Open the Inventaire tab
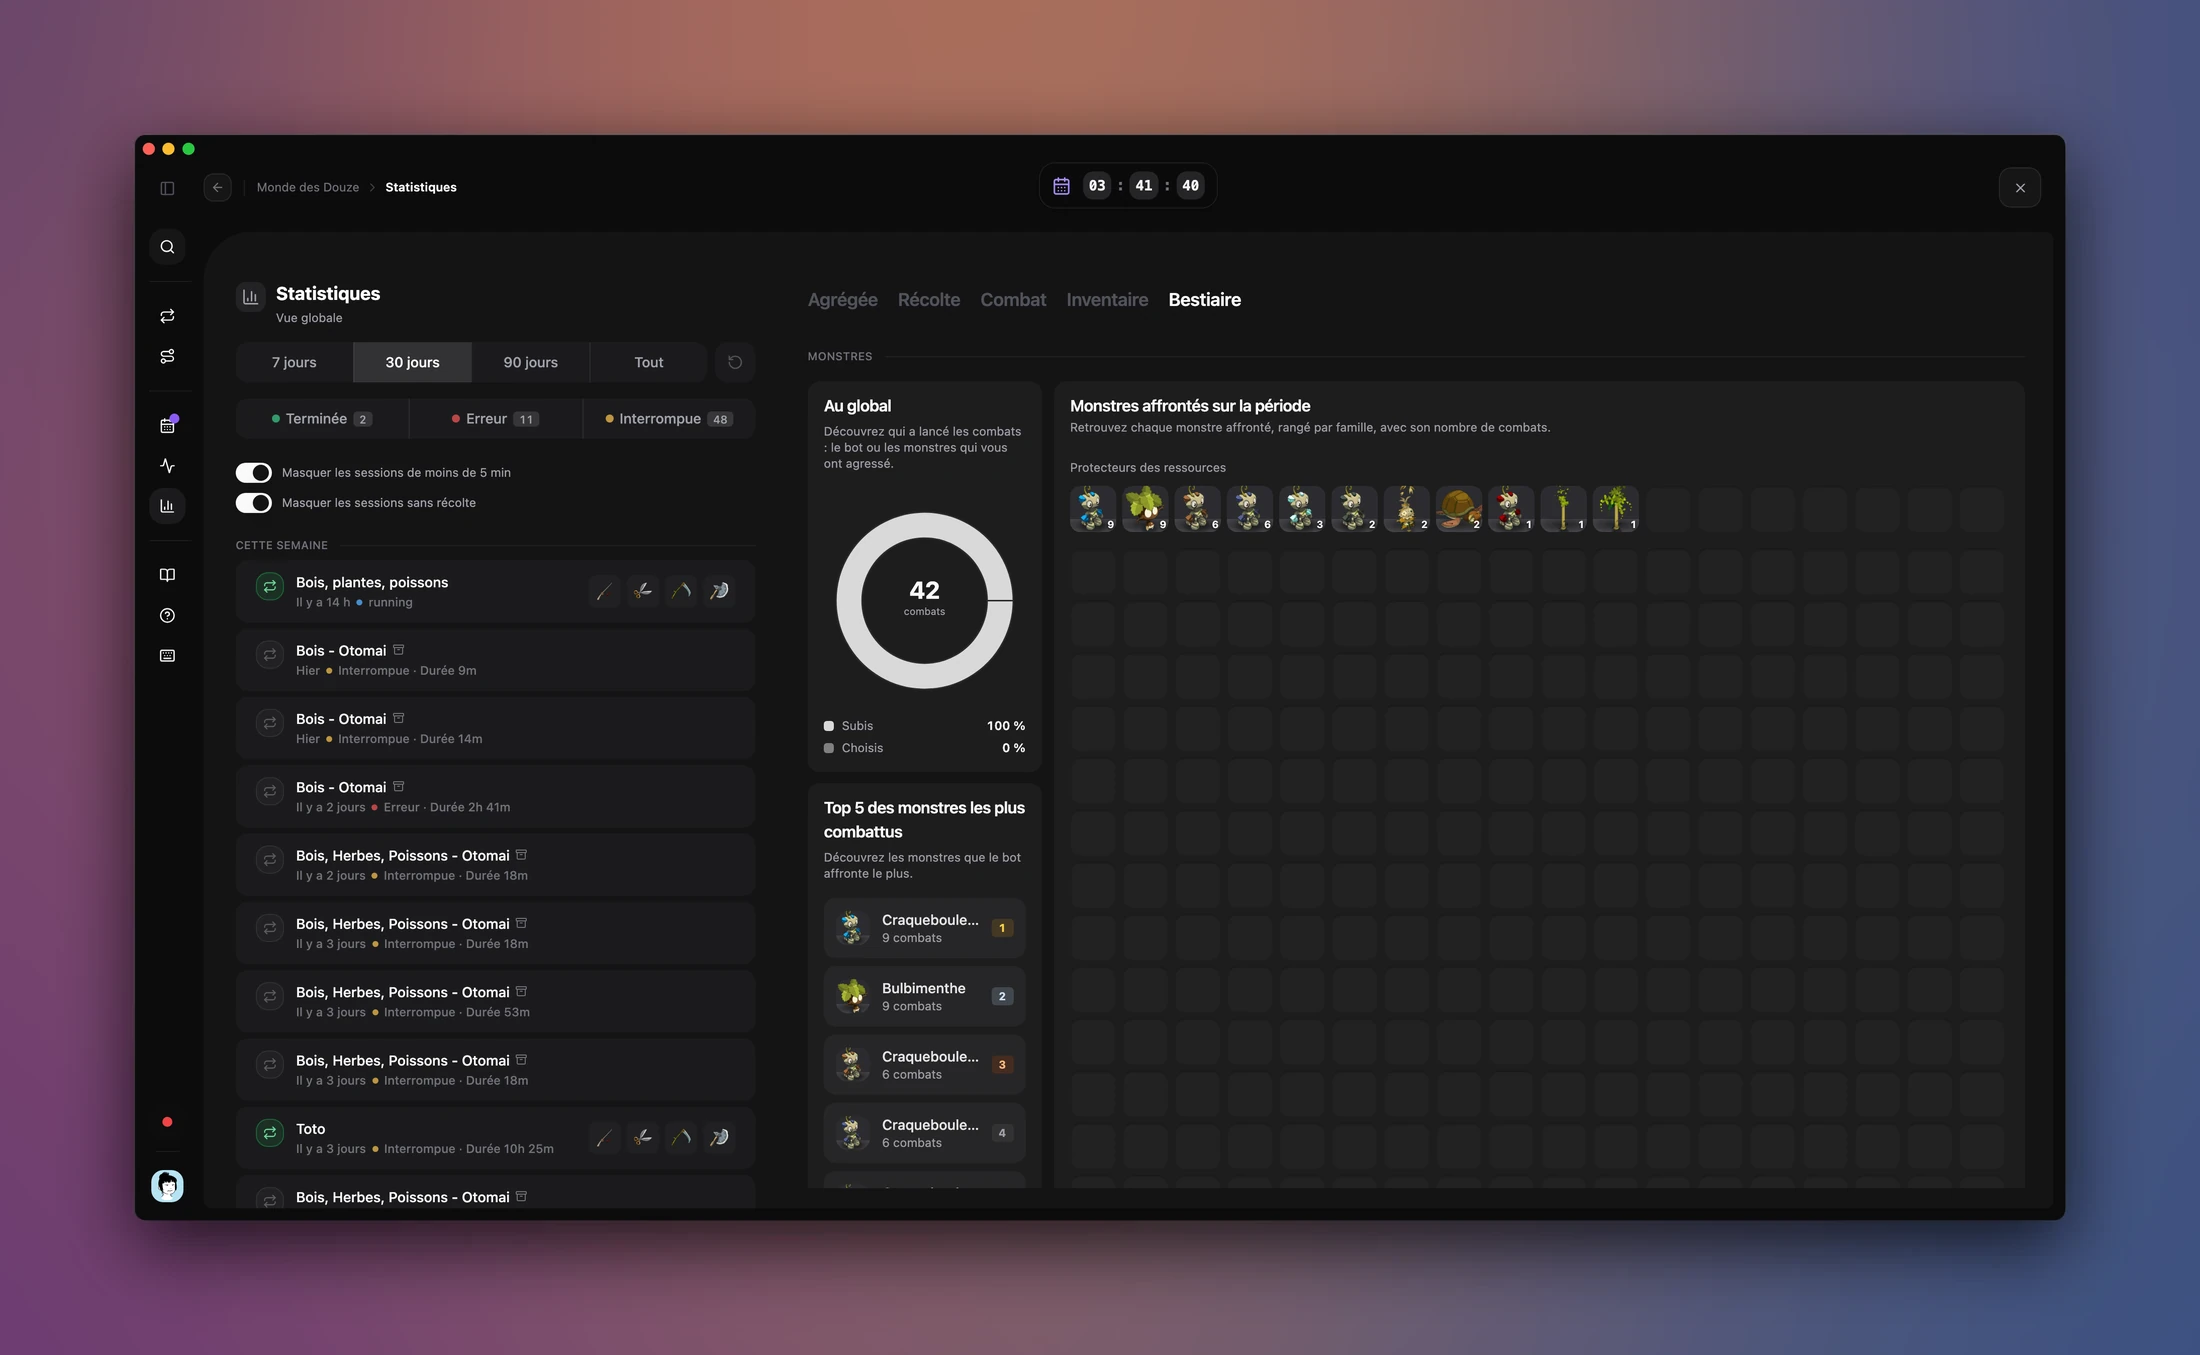The image size is (2200, 1355). click(x=1107, y=300)
